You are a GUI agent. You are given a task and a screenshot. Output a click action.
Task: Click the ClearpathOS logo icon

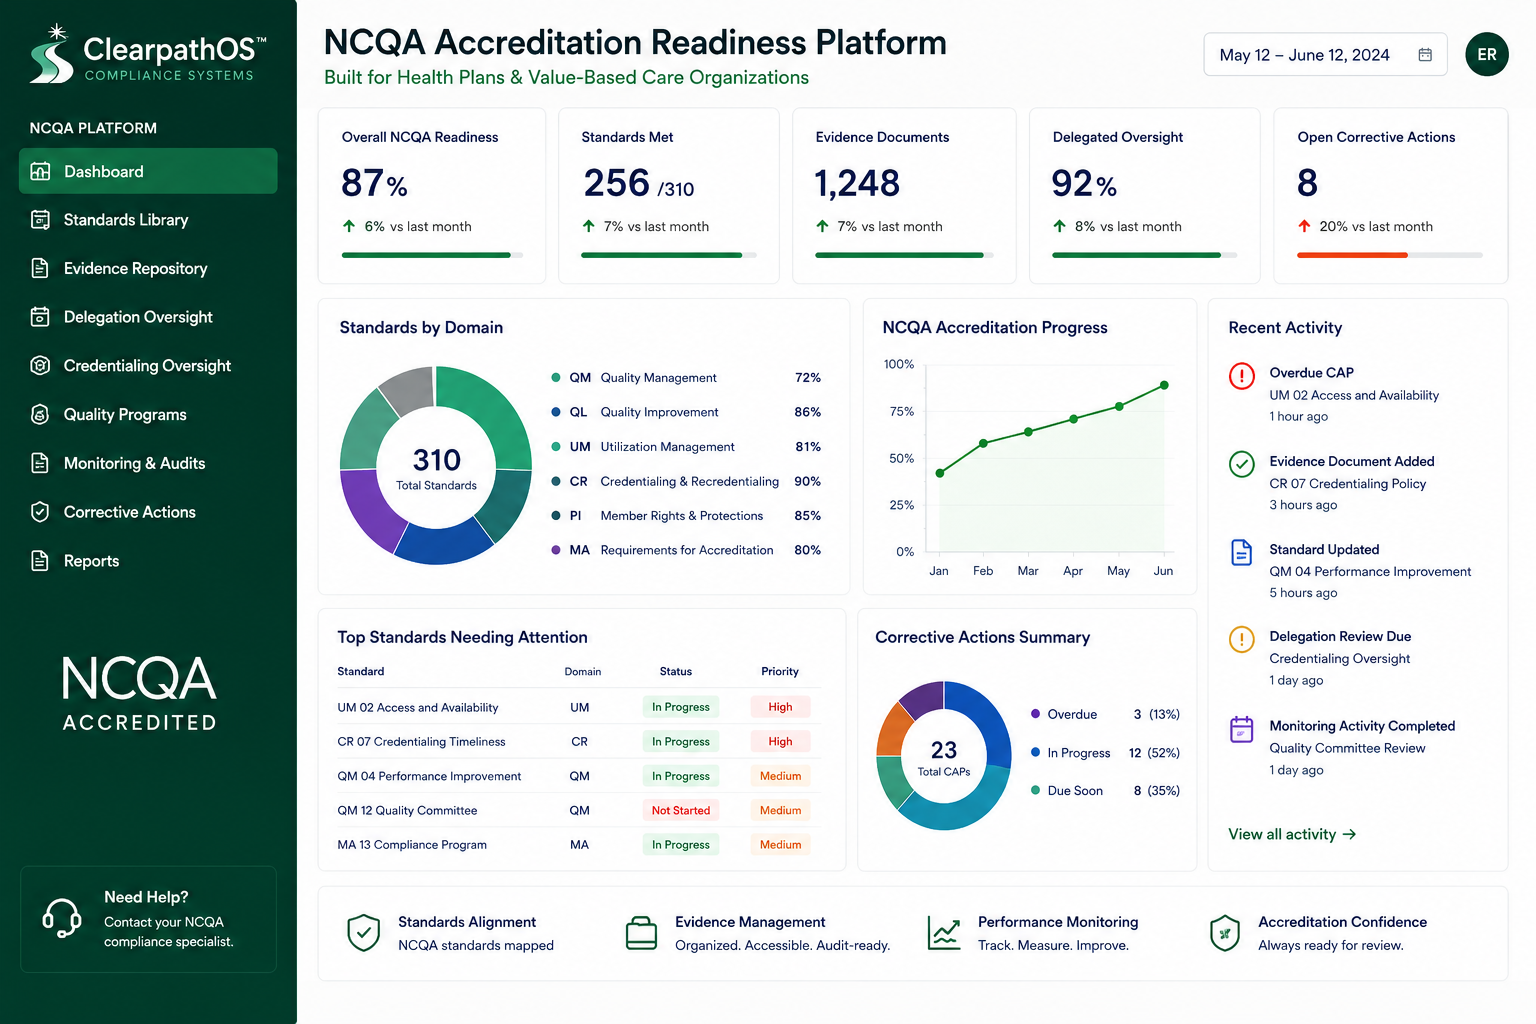(51, 54)
